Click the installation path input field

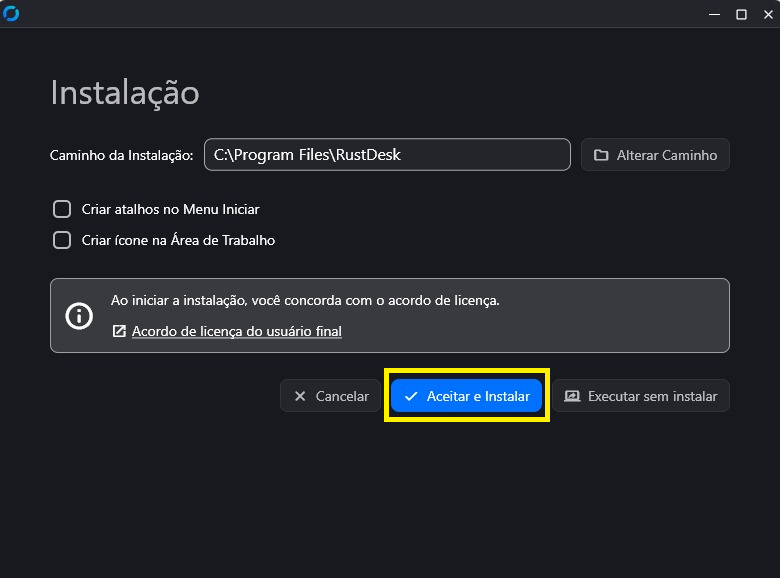click(x=387, y=155)
